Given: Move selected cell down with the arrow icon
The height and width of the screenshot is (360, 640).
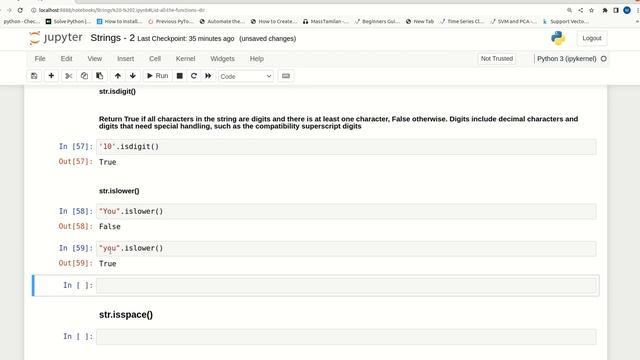Looking at the screenshot, I should [x=133, y=76].
